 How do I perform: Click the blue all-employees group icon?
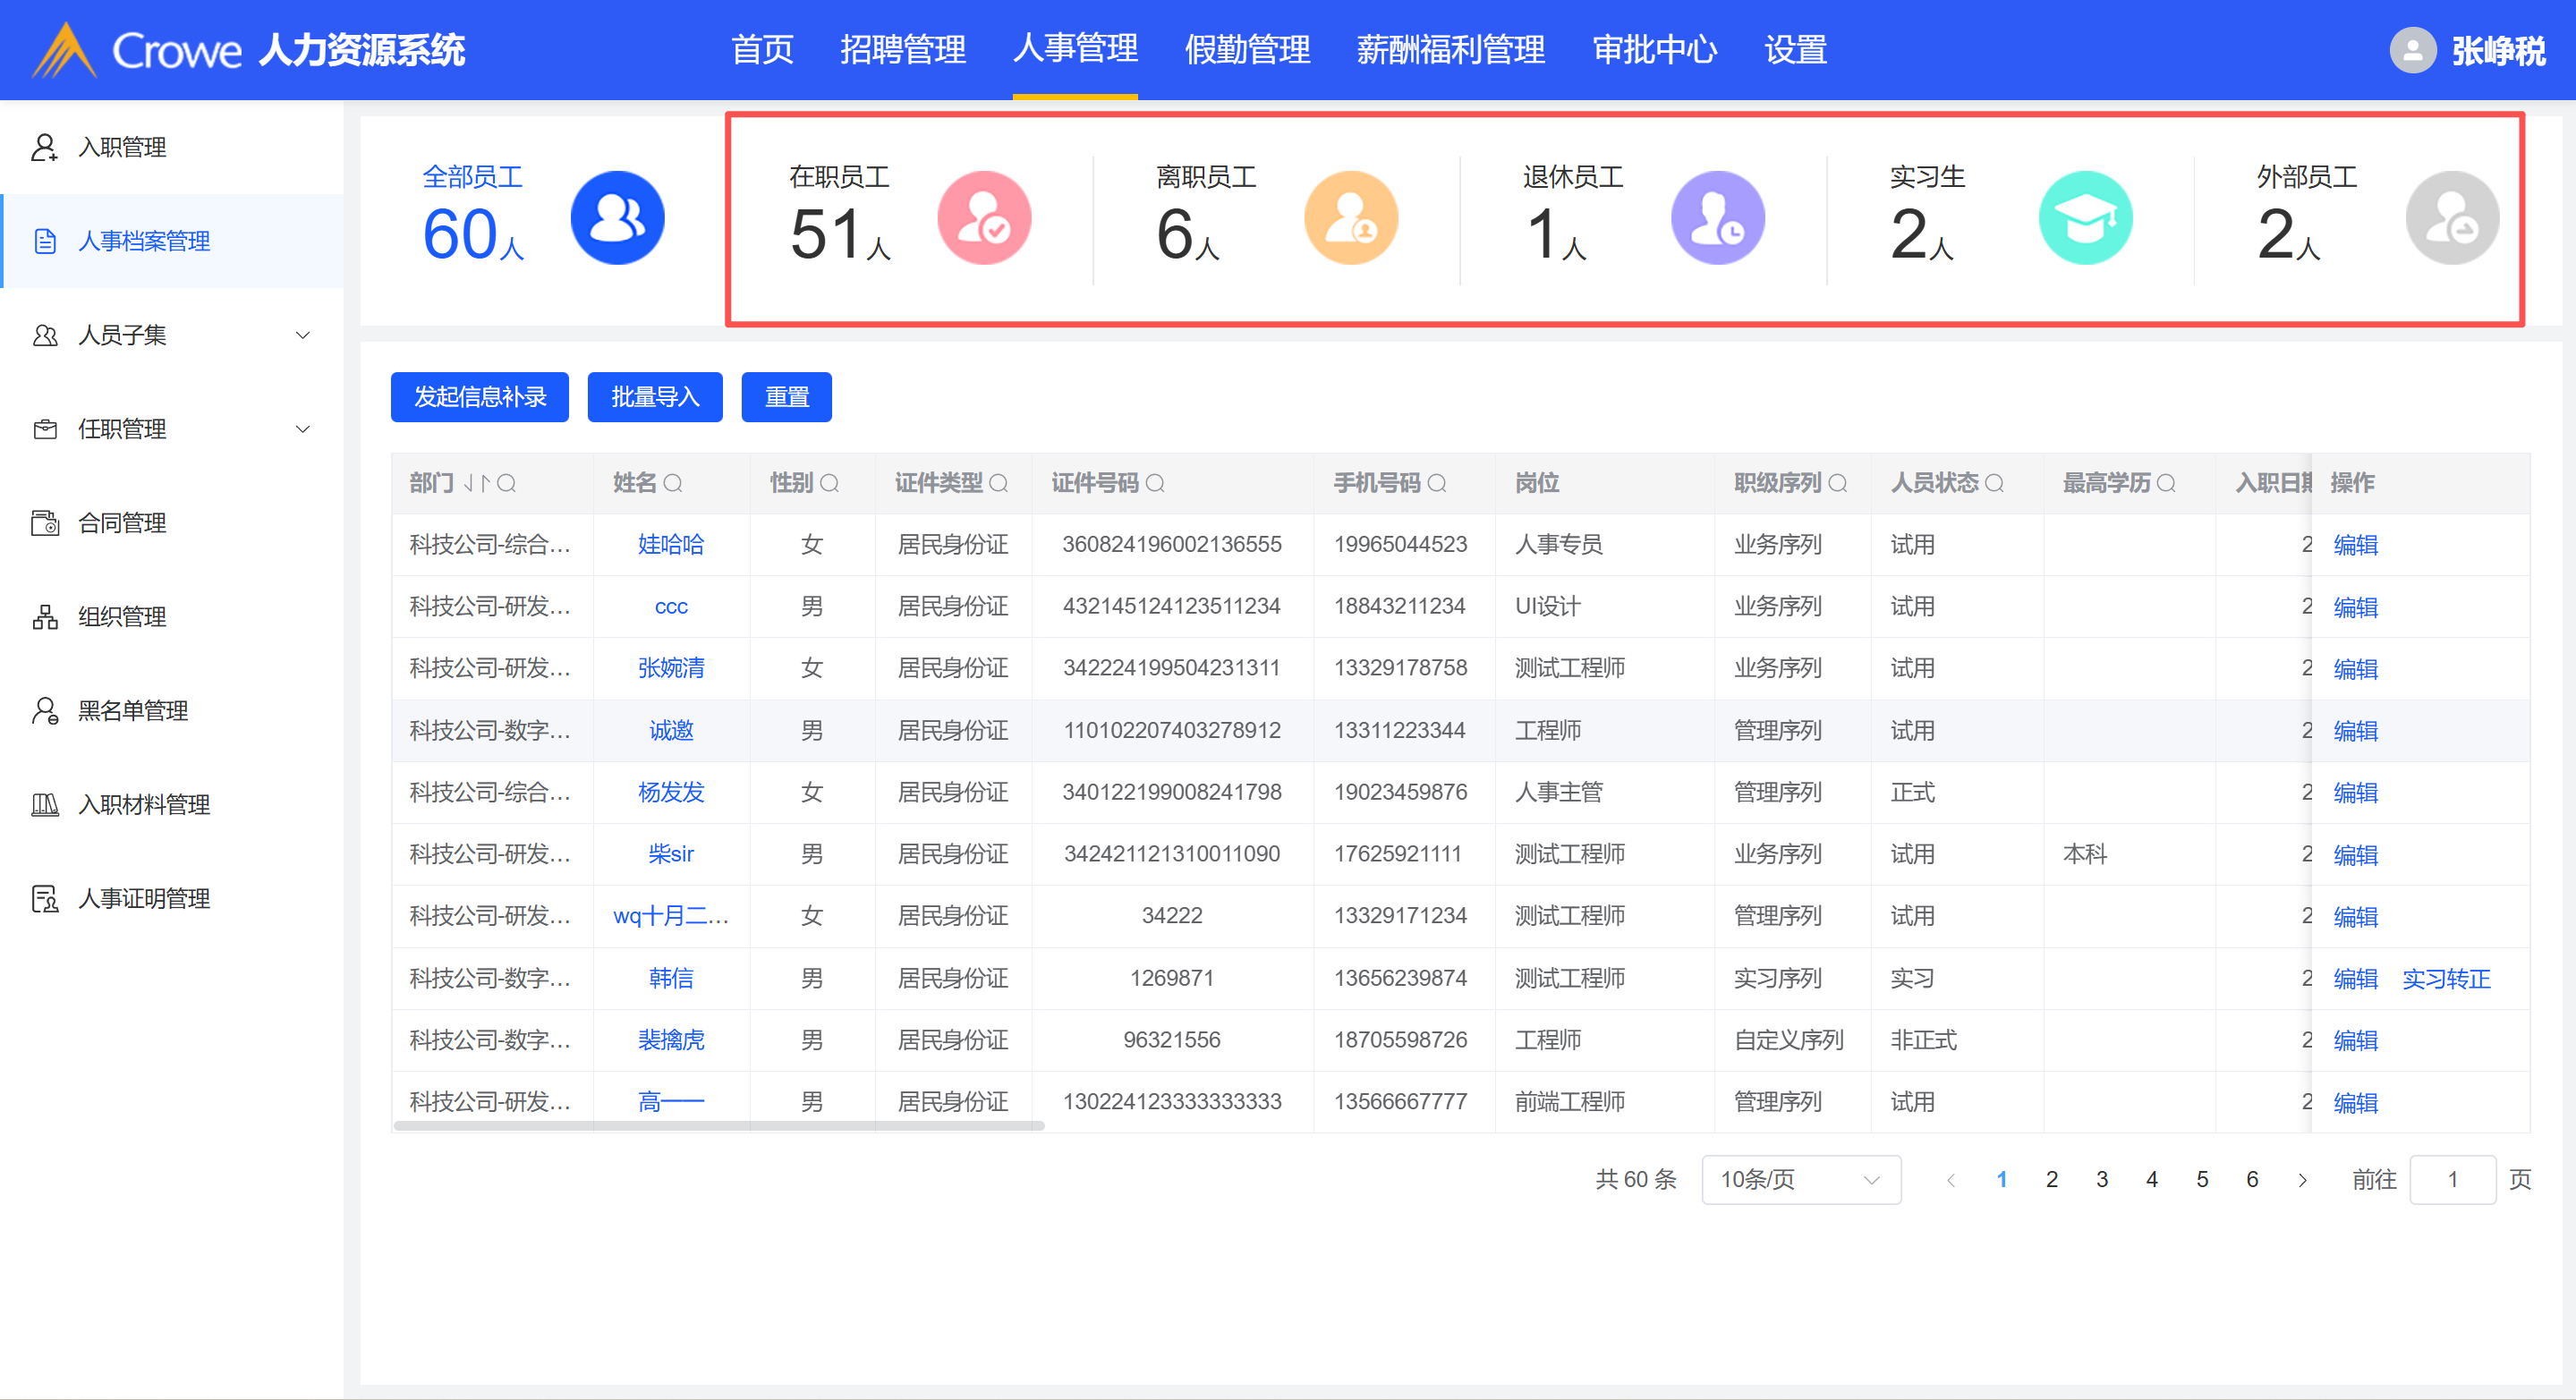click(x=617, y=218)
